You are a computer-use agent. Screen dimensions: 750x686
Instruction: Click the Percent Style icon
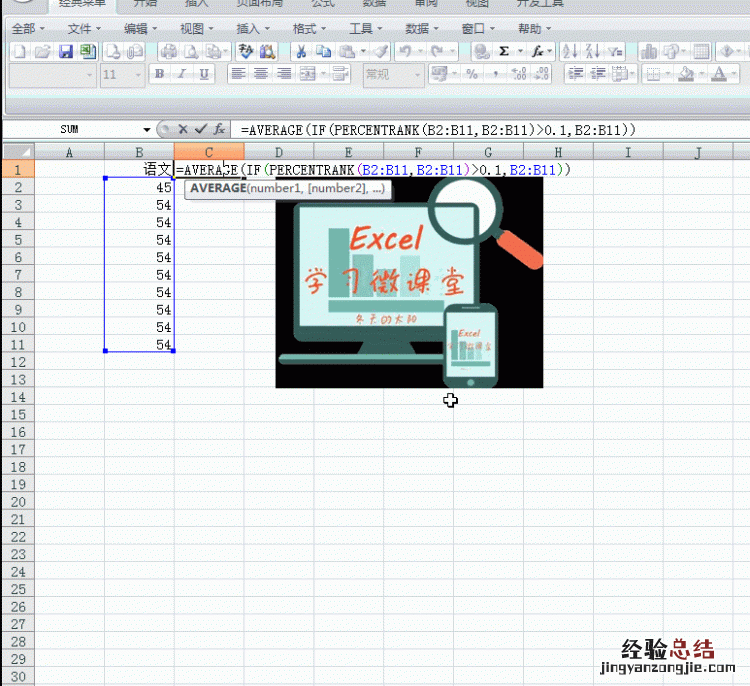(x=471, y=74)
